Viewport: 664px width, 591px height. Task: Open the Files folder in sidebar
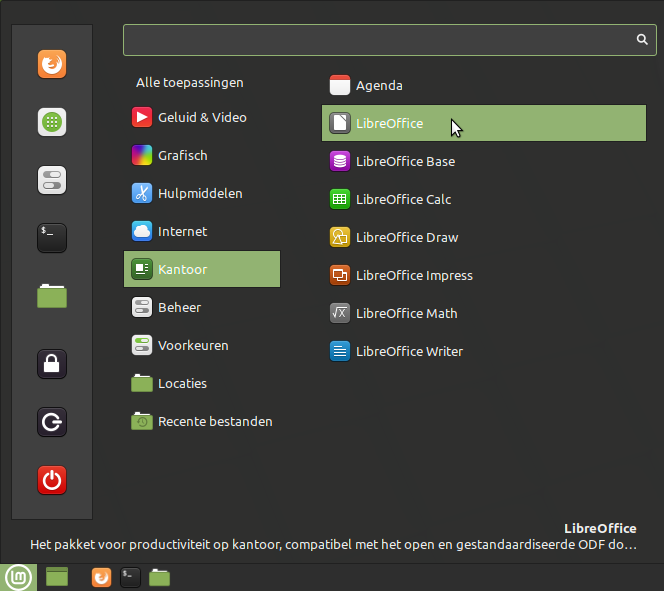click(x=52, y=296)
